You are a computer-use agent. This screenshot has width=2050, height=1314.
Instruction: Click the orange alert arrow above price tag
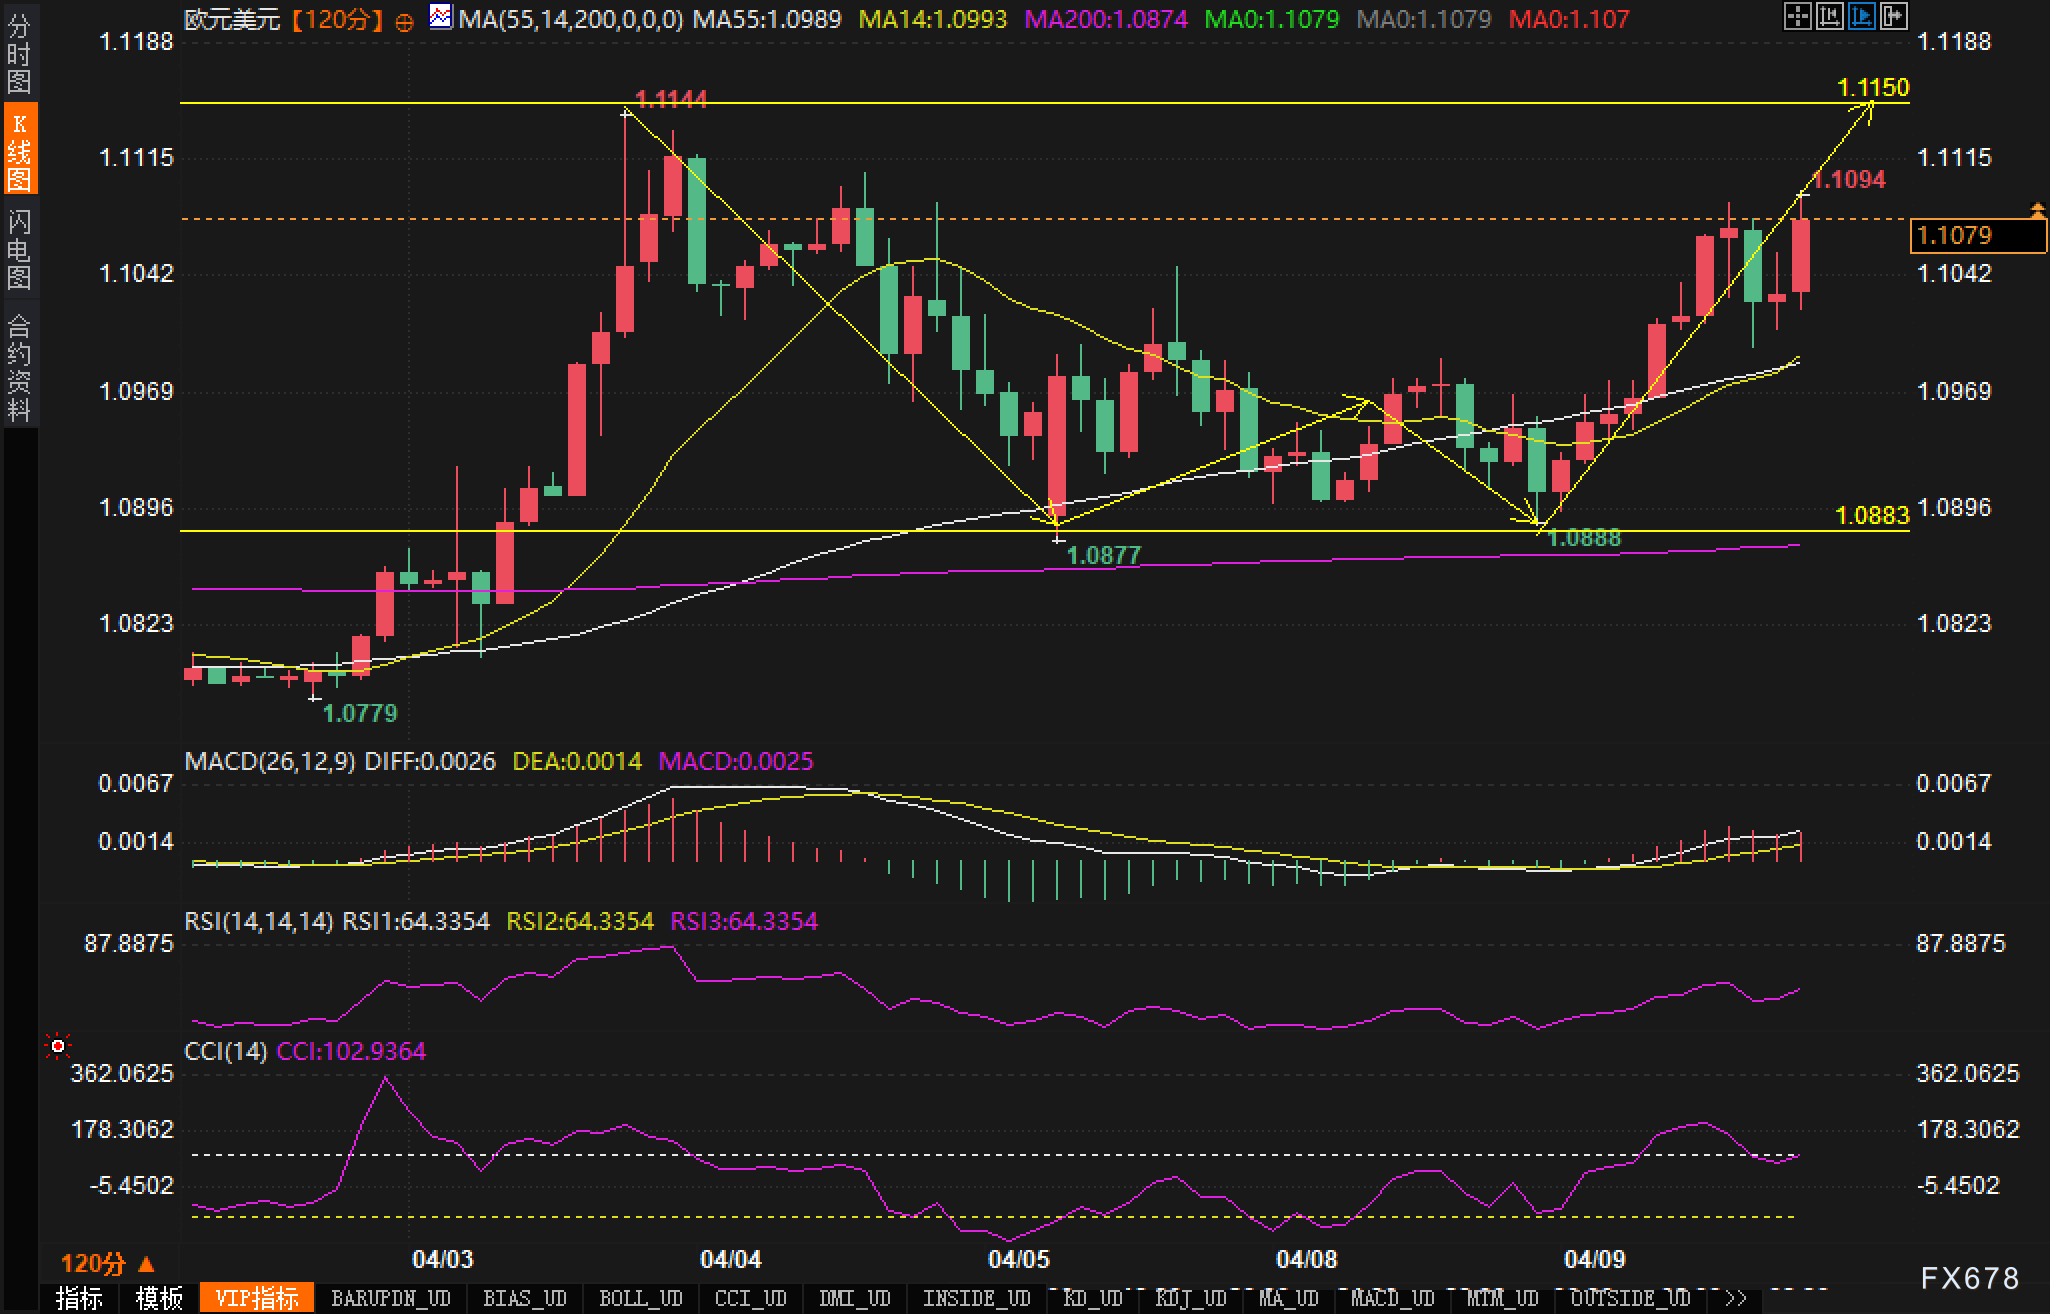tap(2037, 209)
